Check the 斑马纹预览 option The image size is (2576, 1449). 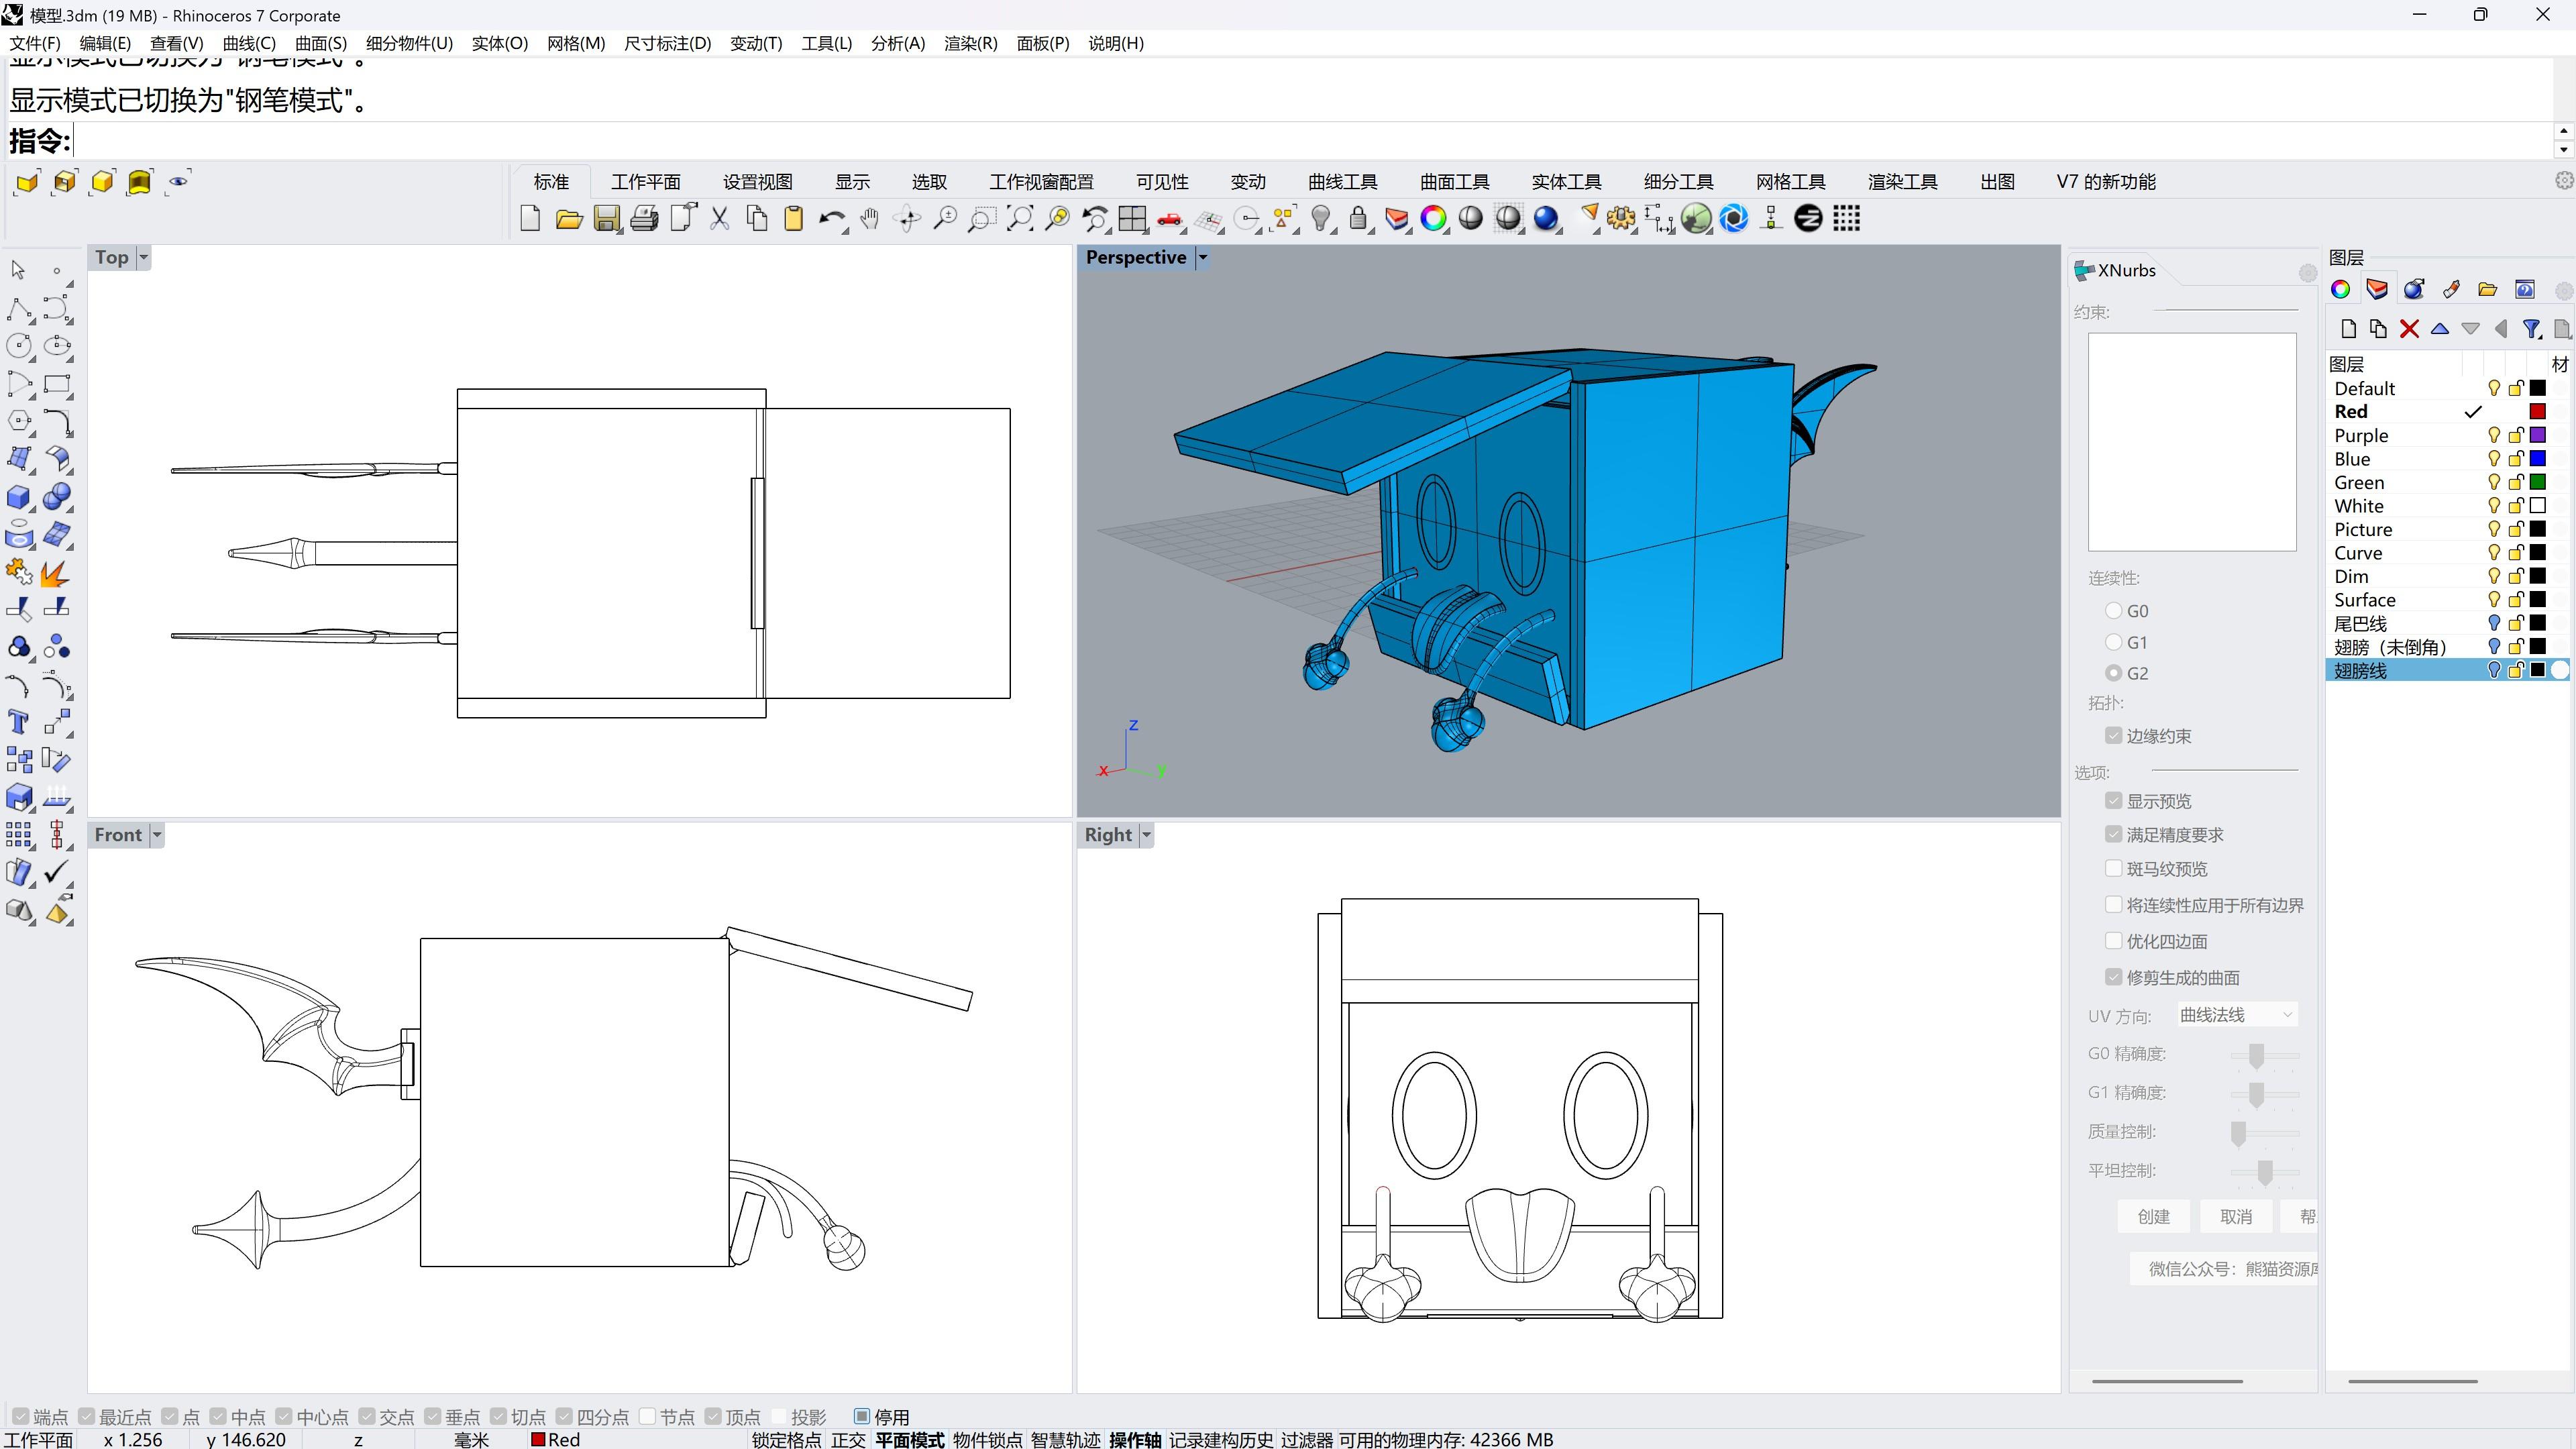coord(2113,868)
